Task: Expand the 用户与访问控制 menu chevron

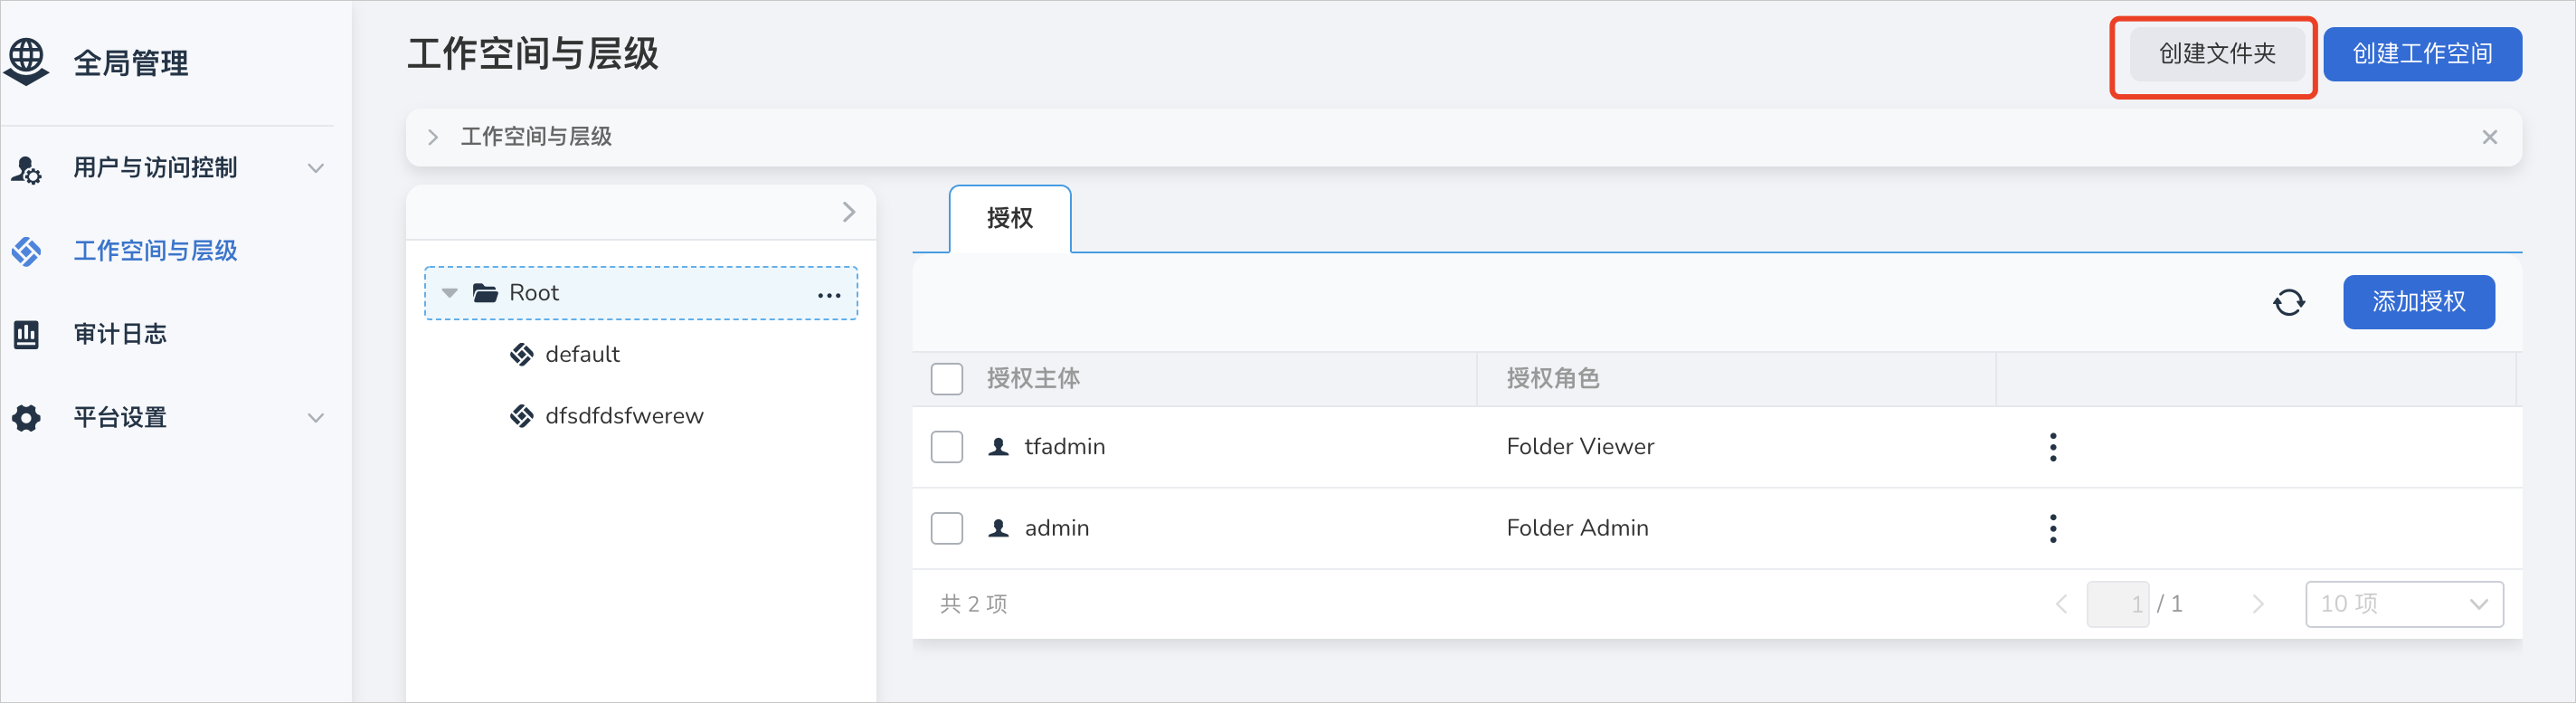Action: [316, 168]
